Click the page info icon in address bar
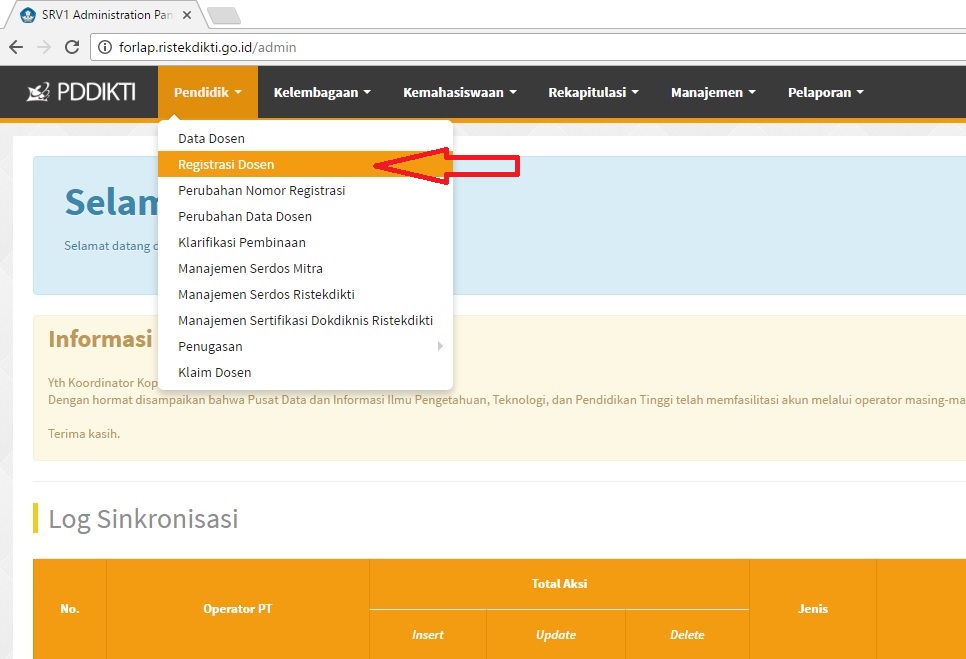Screen dimensions: 966x659 [105, 46]
